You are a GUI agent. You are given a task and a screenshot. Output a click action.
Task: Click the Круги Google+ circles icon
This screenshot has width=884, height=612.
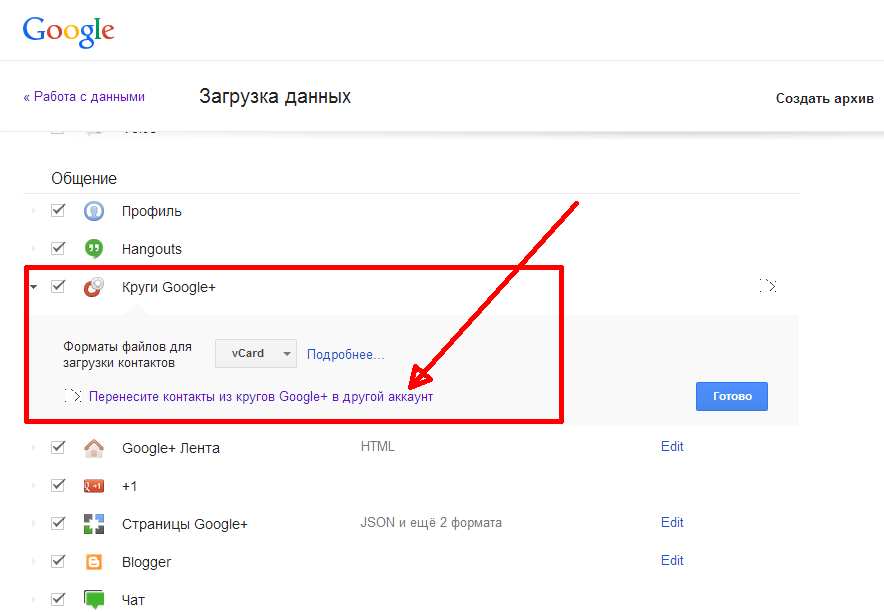click(94, 287)
